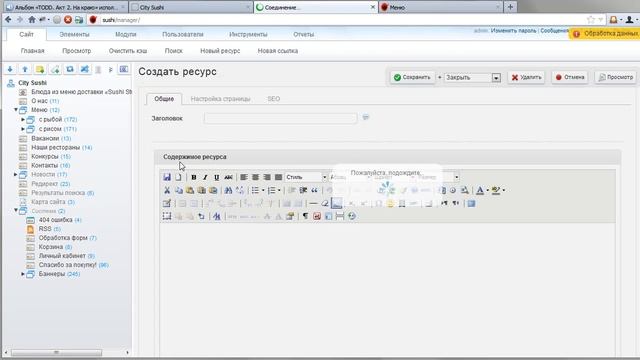The height and width of the screenshot is (360, 640).
Task: Click the Отмена button
Action: (570, 77)
